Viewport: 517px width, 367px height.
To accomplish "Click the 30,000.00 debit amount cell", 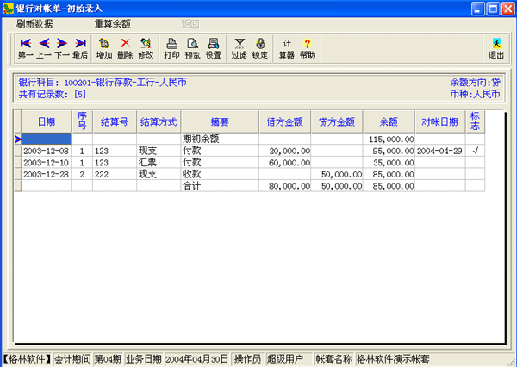I will (285, 151).
